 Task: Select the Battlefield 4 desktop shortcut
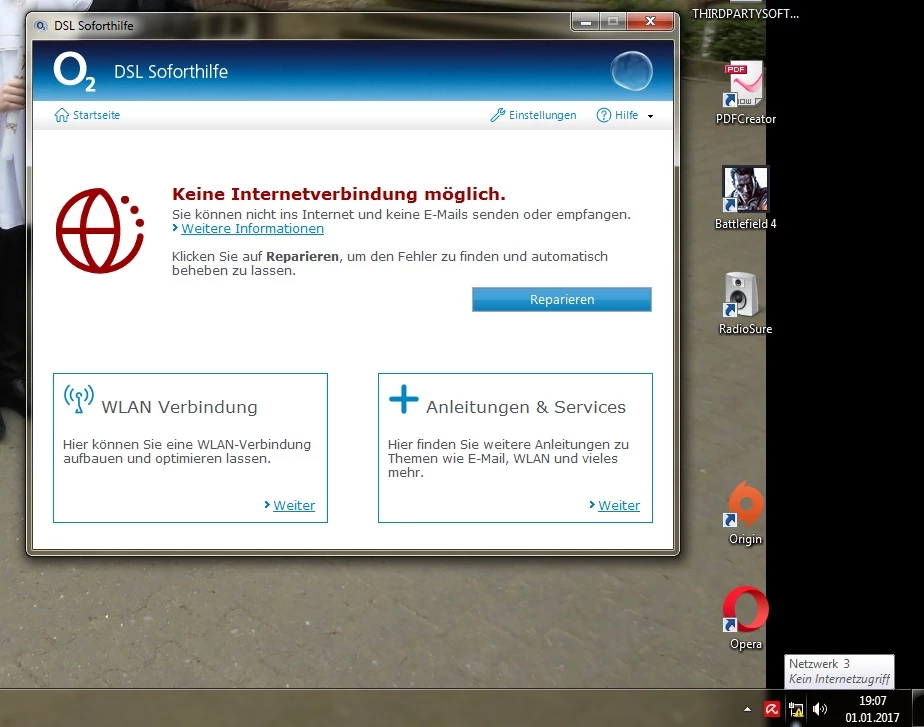pos(745,198)
